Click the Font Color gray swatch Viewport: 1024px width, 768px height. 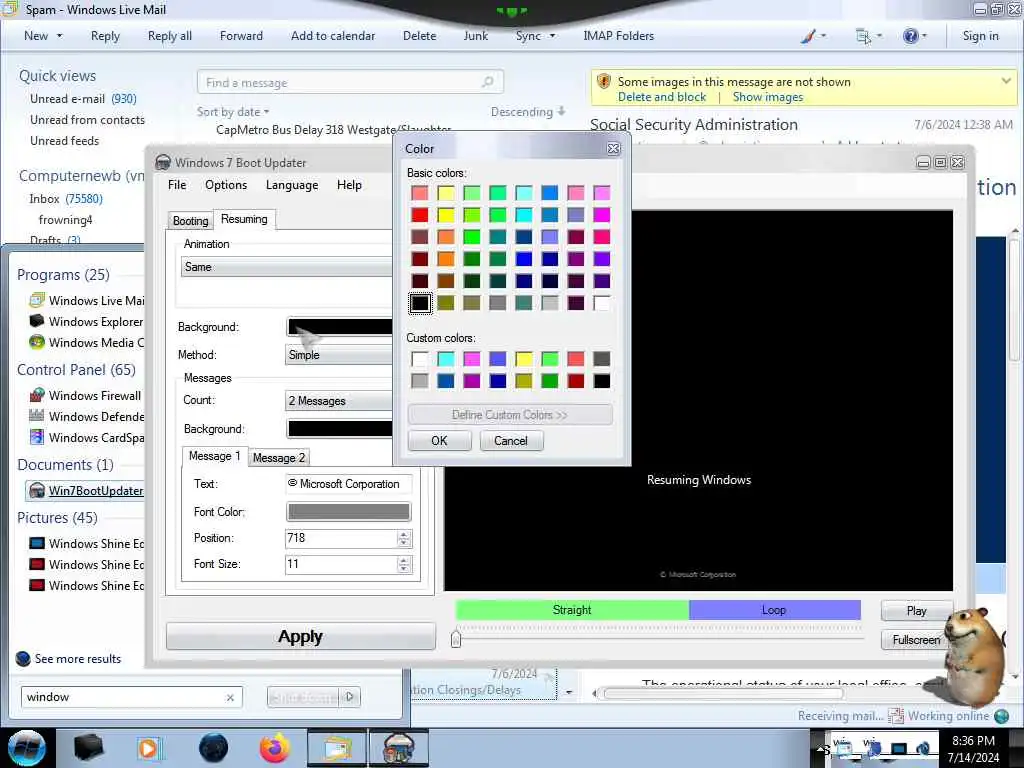tap(349, 511)
